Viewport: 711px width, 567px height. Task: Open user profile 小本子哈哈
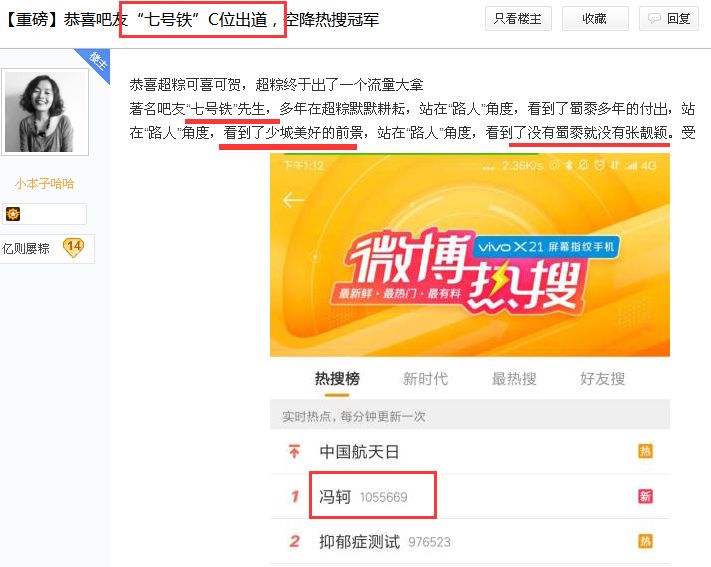44,184
